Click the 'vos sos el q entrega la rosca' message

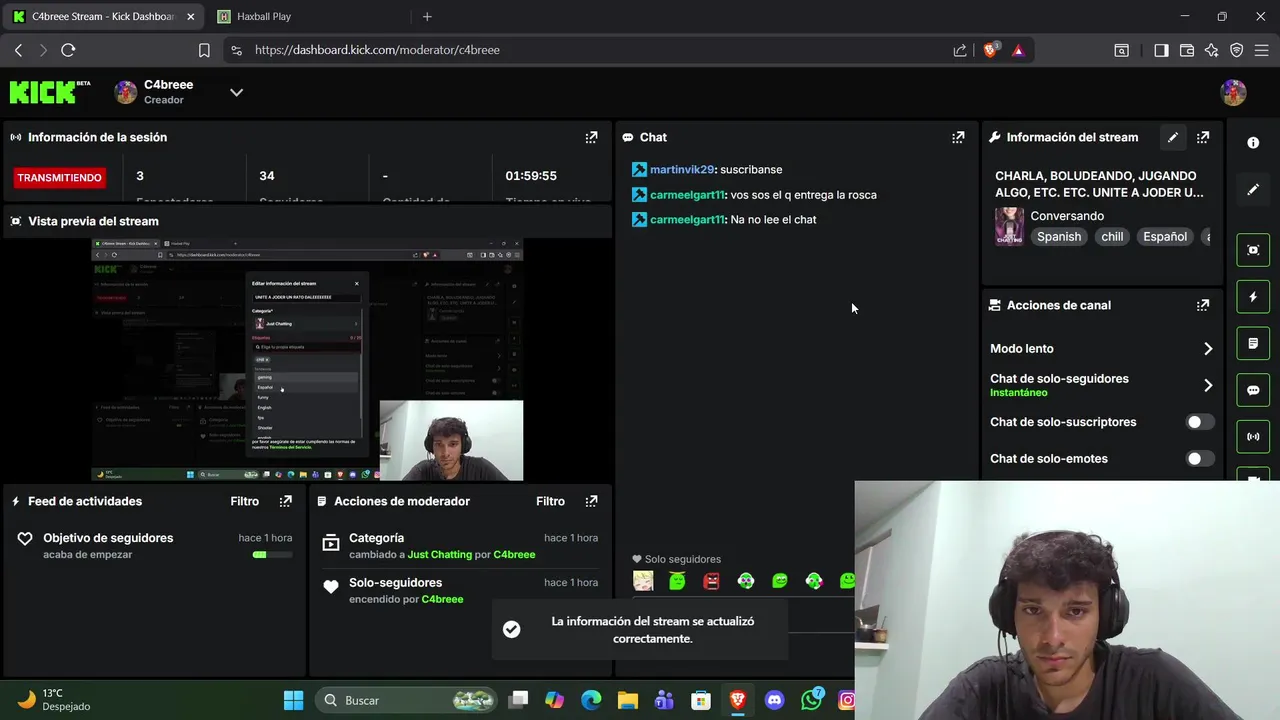(x=804, y=195)
